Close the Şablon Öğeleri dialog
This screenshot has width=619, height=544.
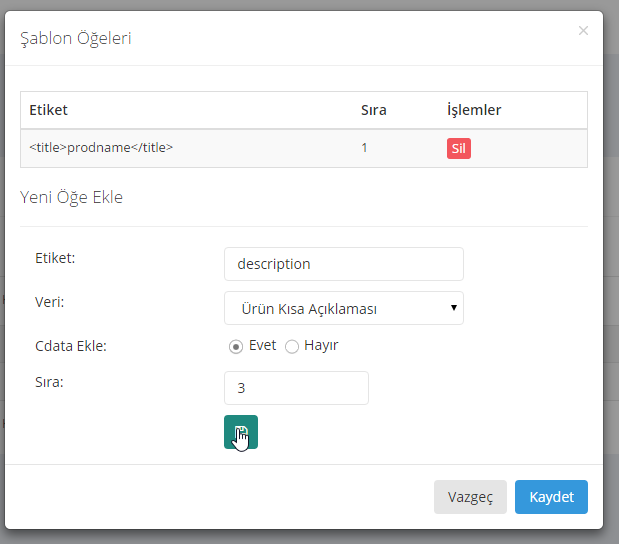pyautogui.click(x=583, y=31)
